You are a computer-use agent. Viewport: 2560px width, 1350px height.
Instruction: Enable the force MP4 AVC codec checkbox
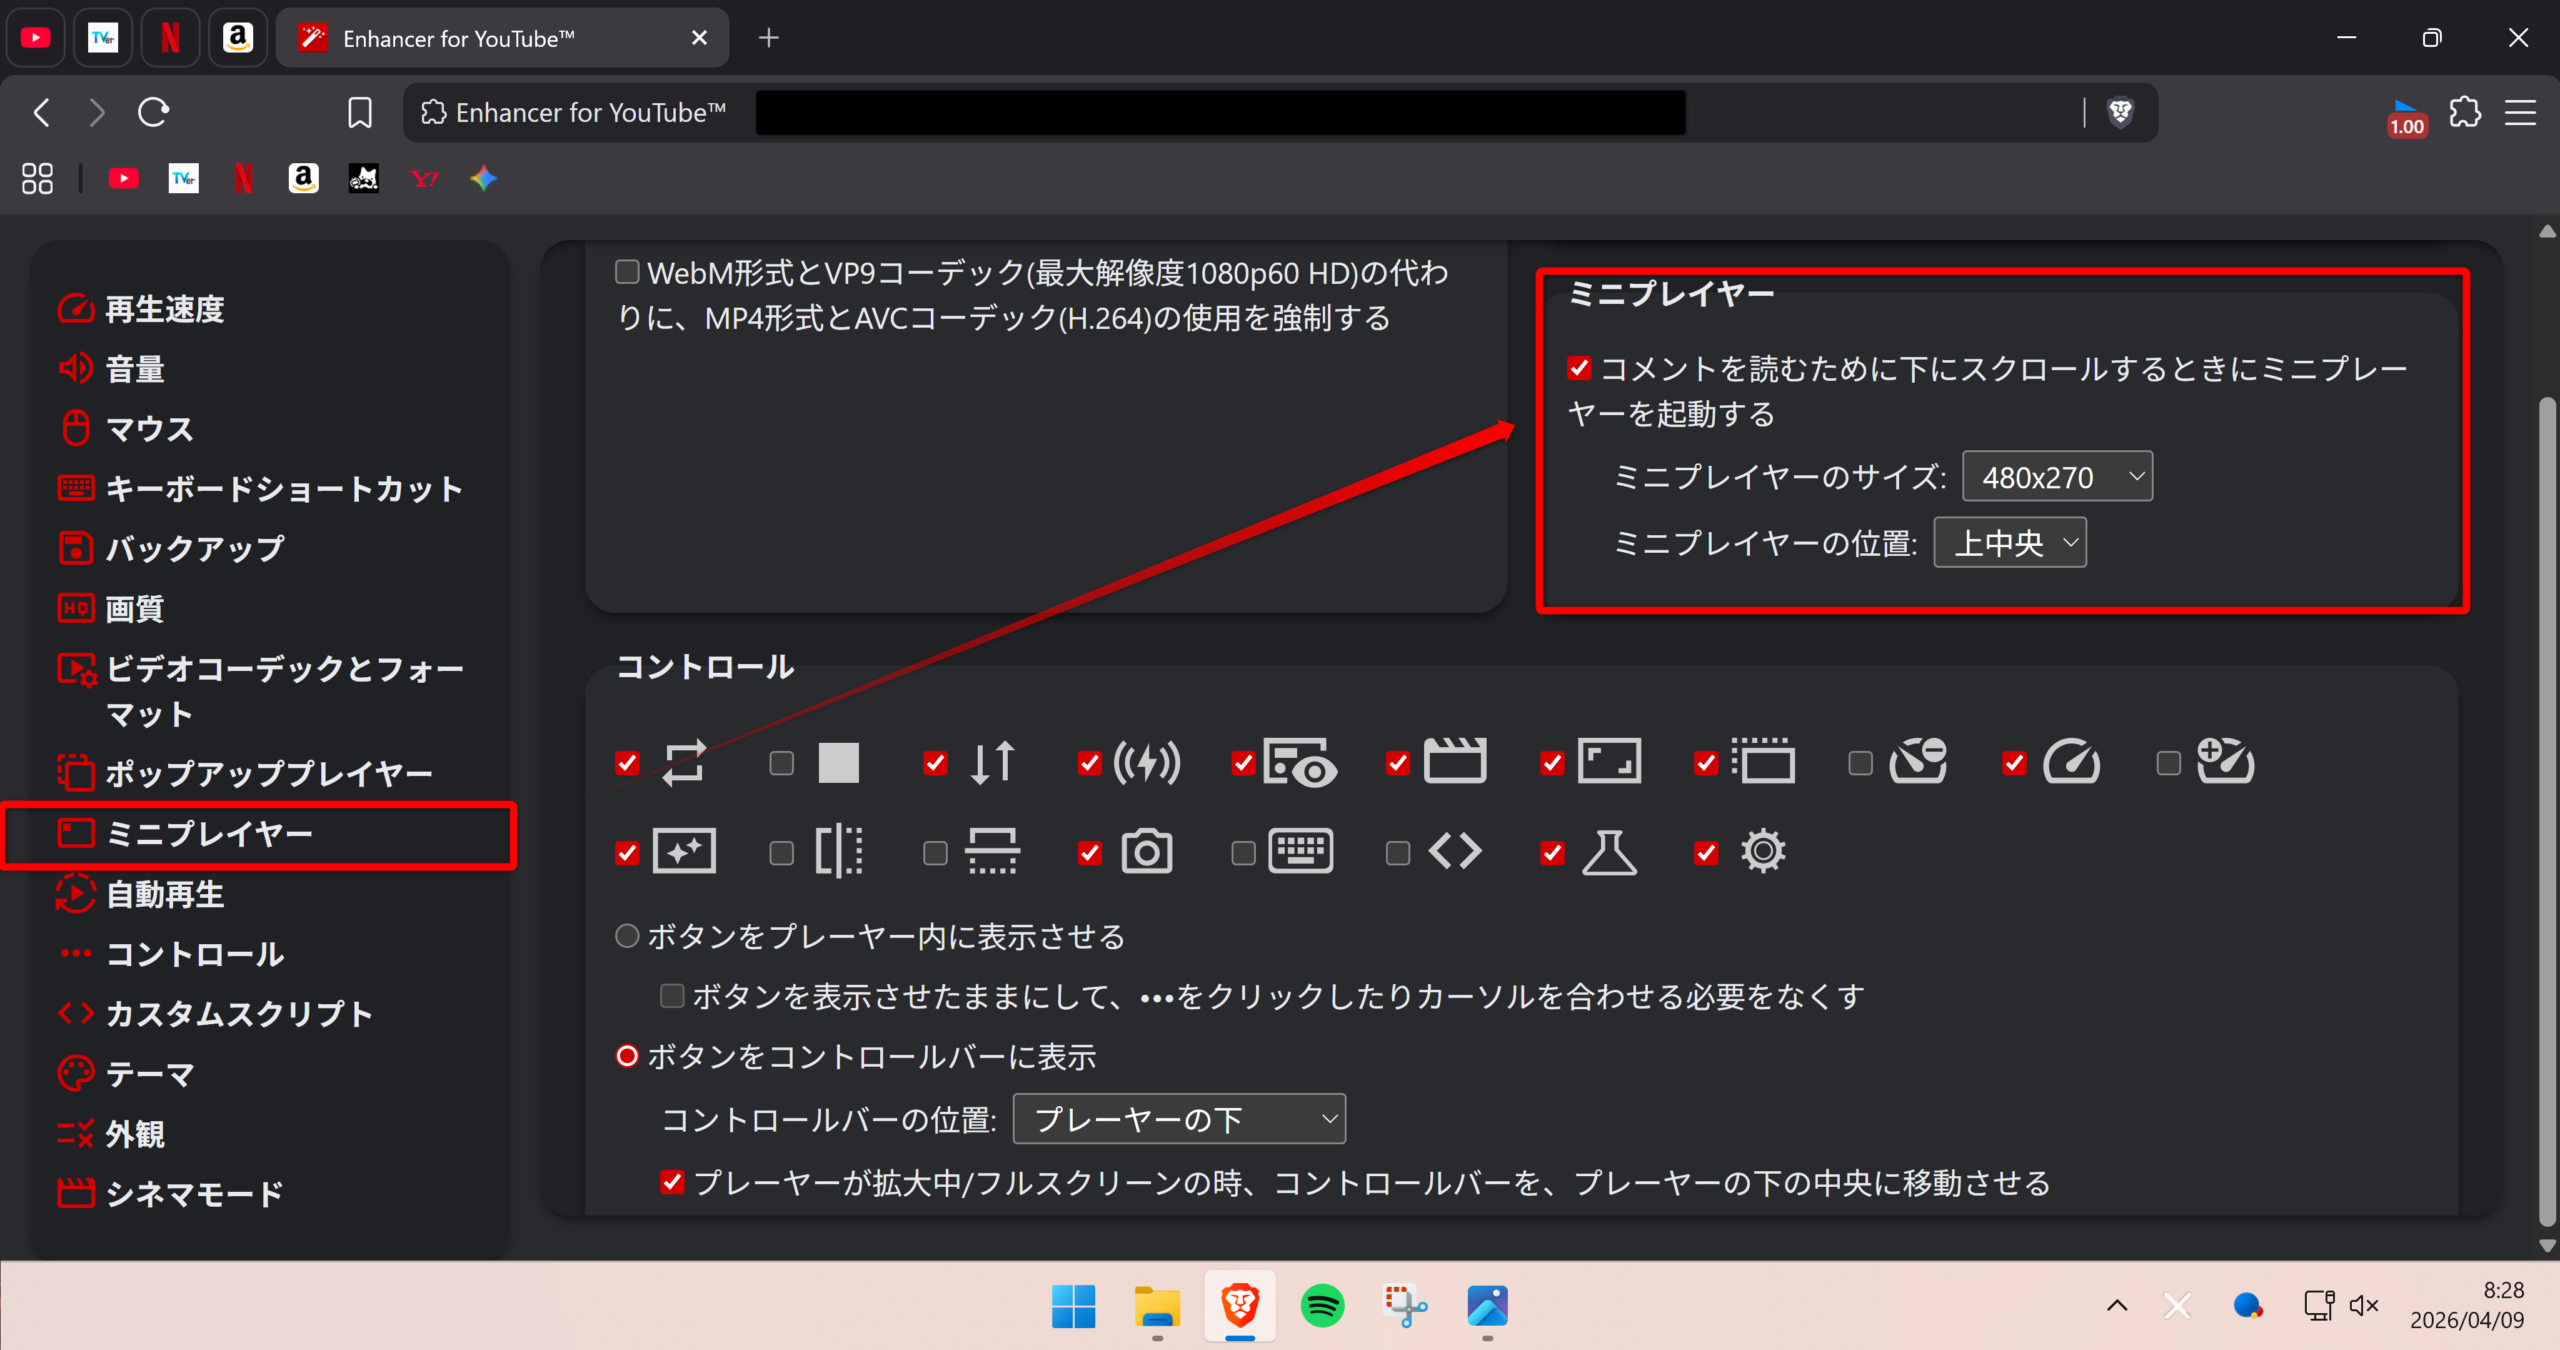click(x=627, y=272)
